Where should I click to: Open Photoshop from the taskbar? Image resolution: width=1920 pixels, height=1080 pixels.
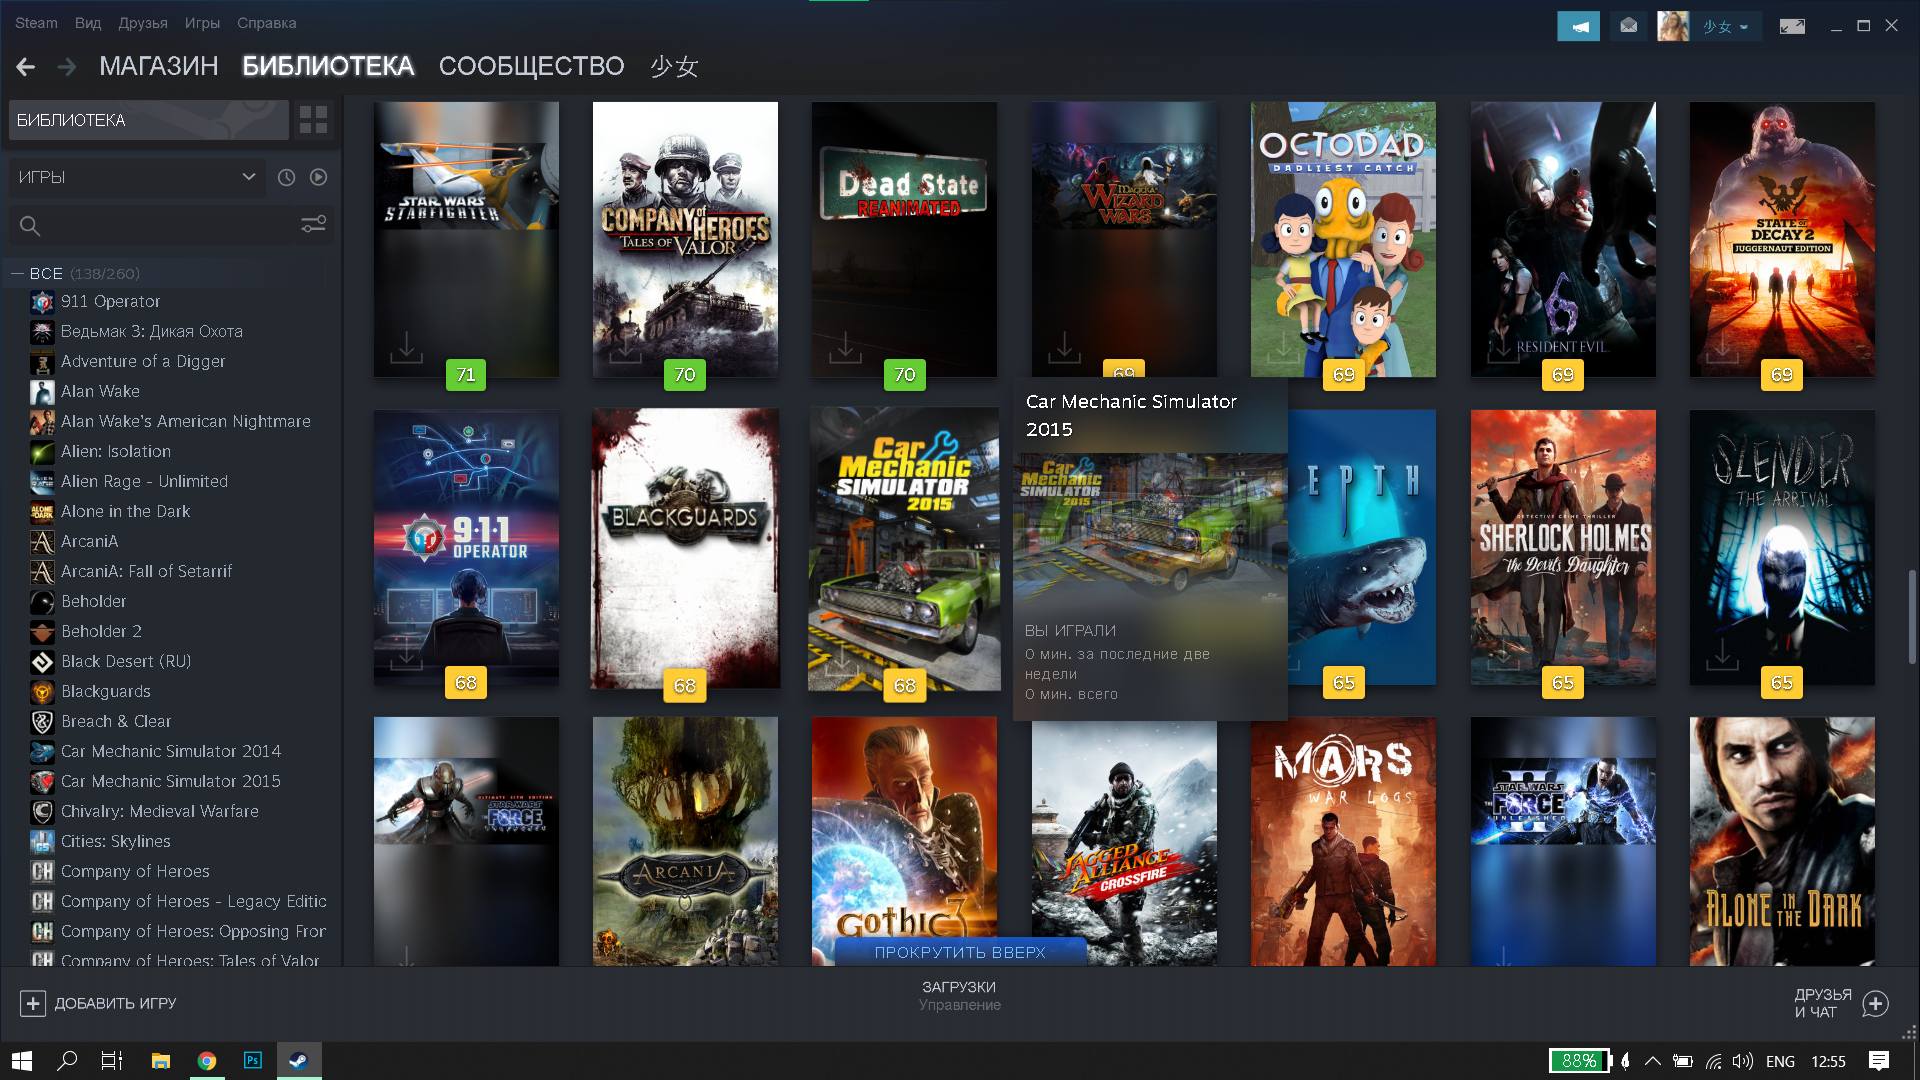pyautogui.click(x=253, y=1061)
